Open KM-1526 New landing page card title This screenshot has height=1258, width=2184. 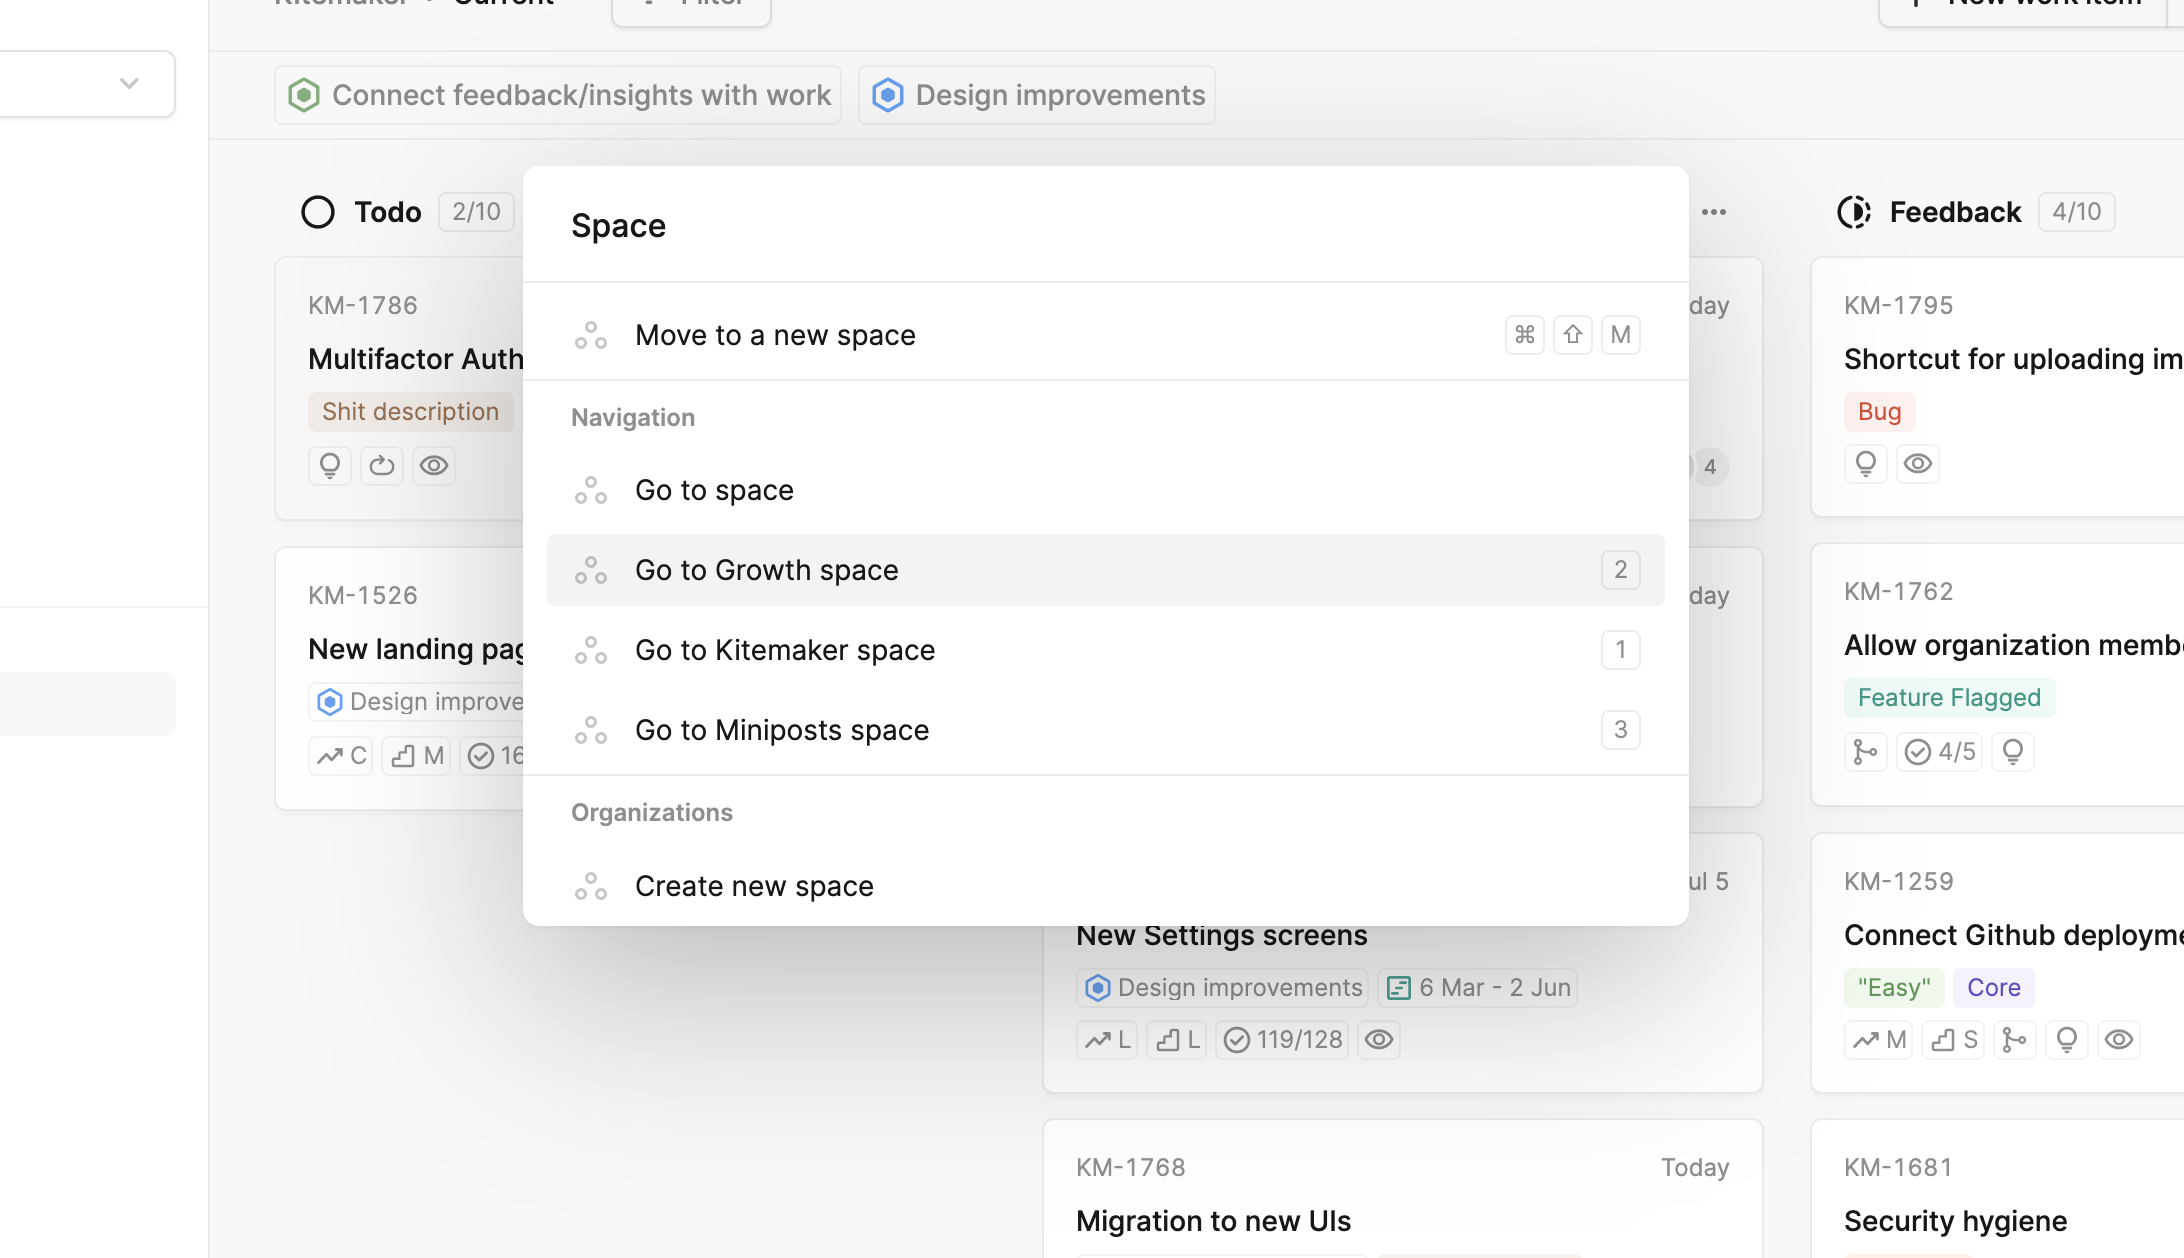click(416, 649)
